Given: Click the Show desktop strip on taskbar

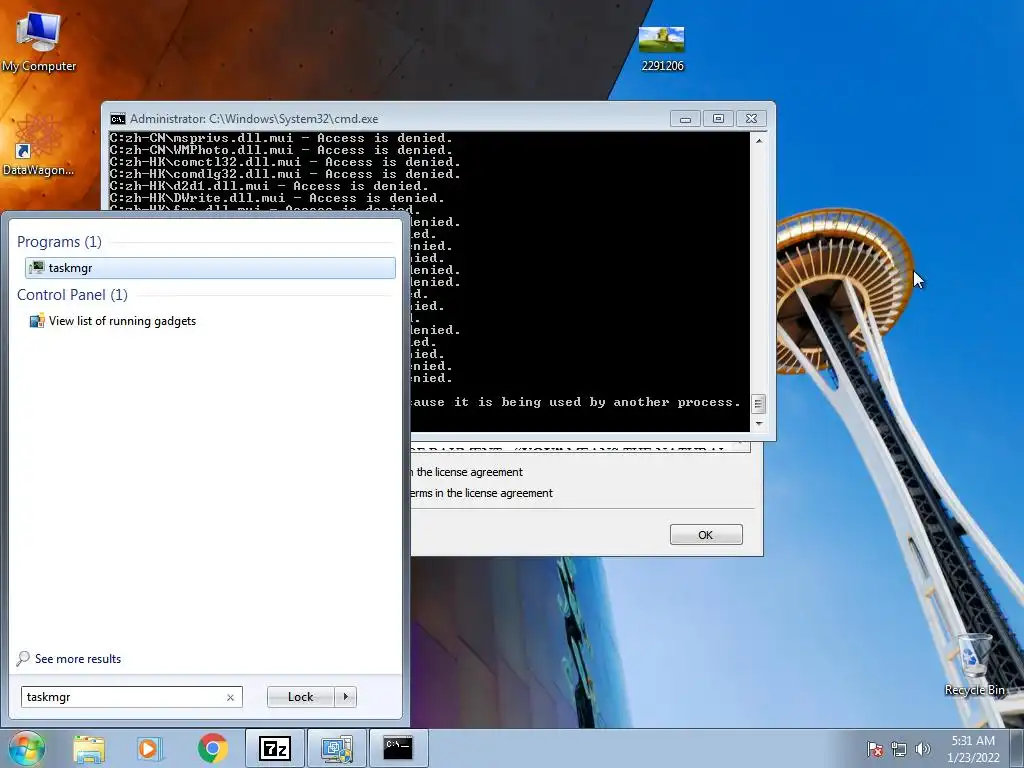Looking at the screenshot, I should 1016,748.
